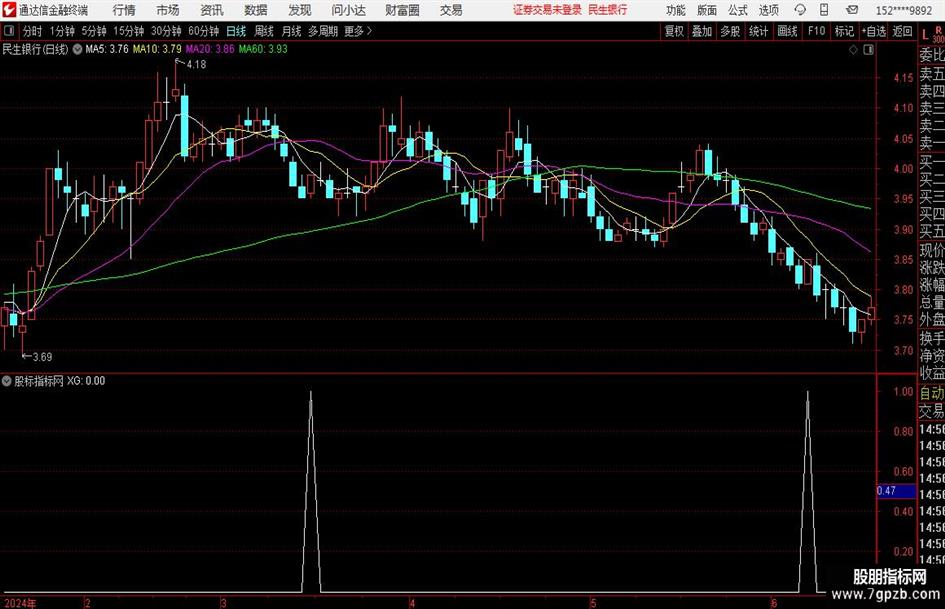The height and width of the screenshot is (609, 945).
Task: Click the MA20: 3.86 label
Action: point(210,49)
